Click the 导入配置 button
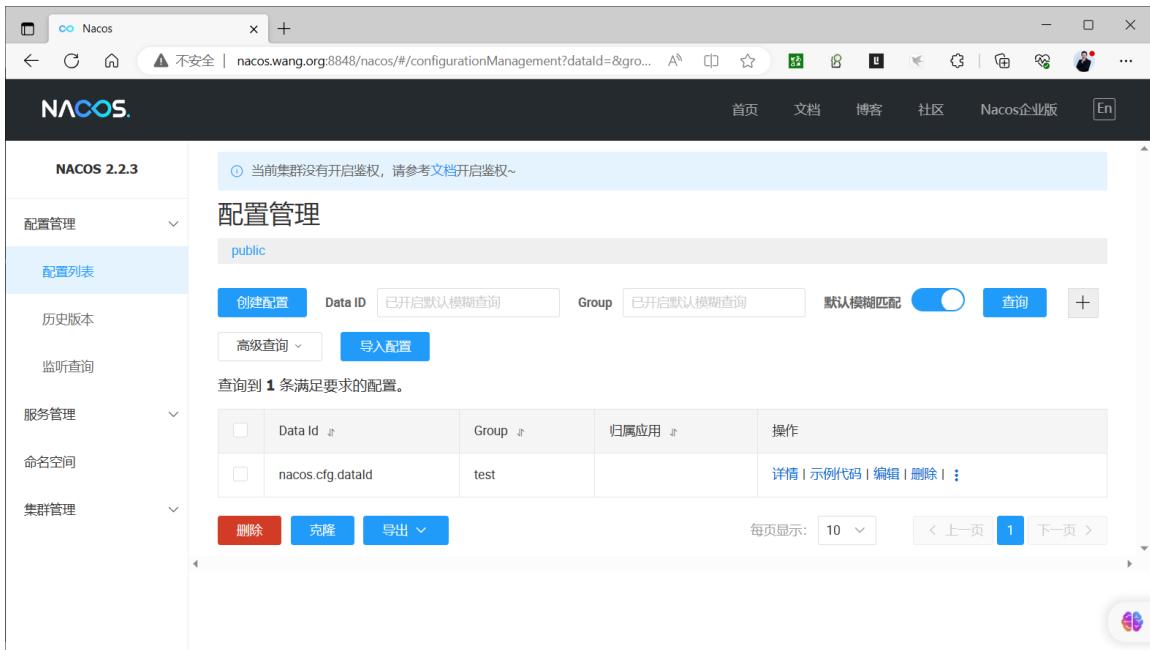The height and width of the screenshot is (650, 1150). (x=385, y=346)
